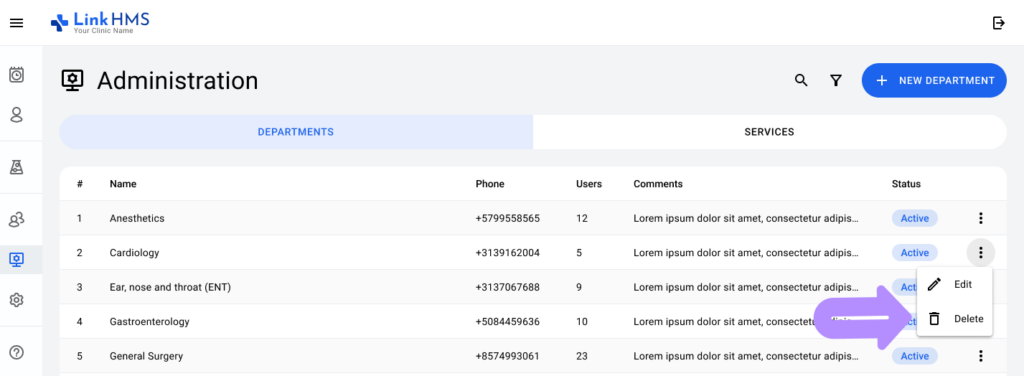
Task: Open more options for General Surgery row
Action: [x=980, y=356]
